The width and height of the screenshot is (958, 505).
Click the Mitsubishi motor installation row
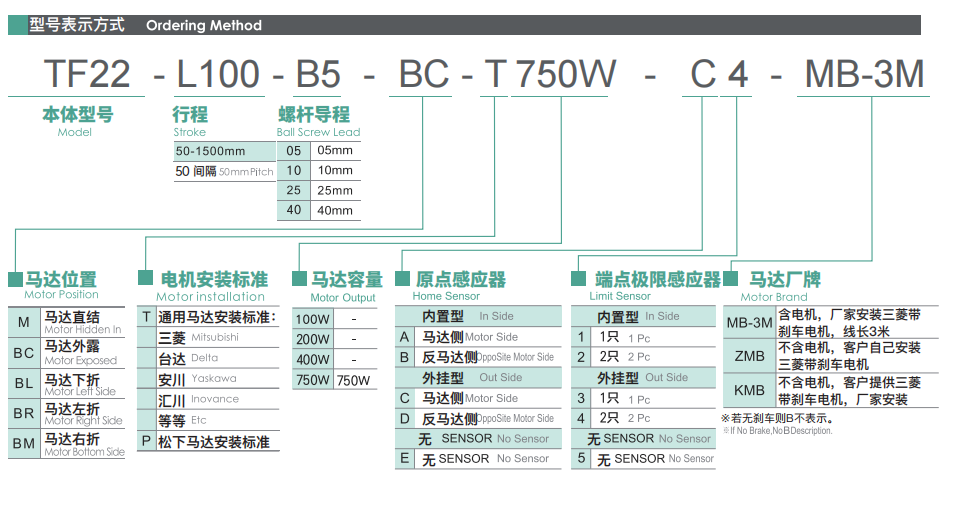click(x=212, y=338)
